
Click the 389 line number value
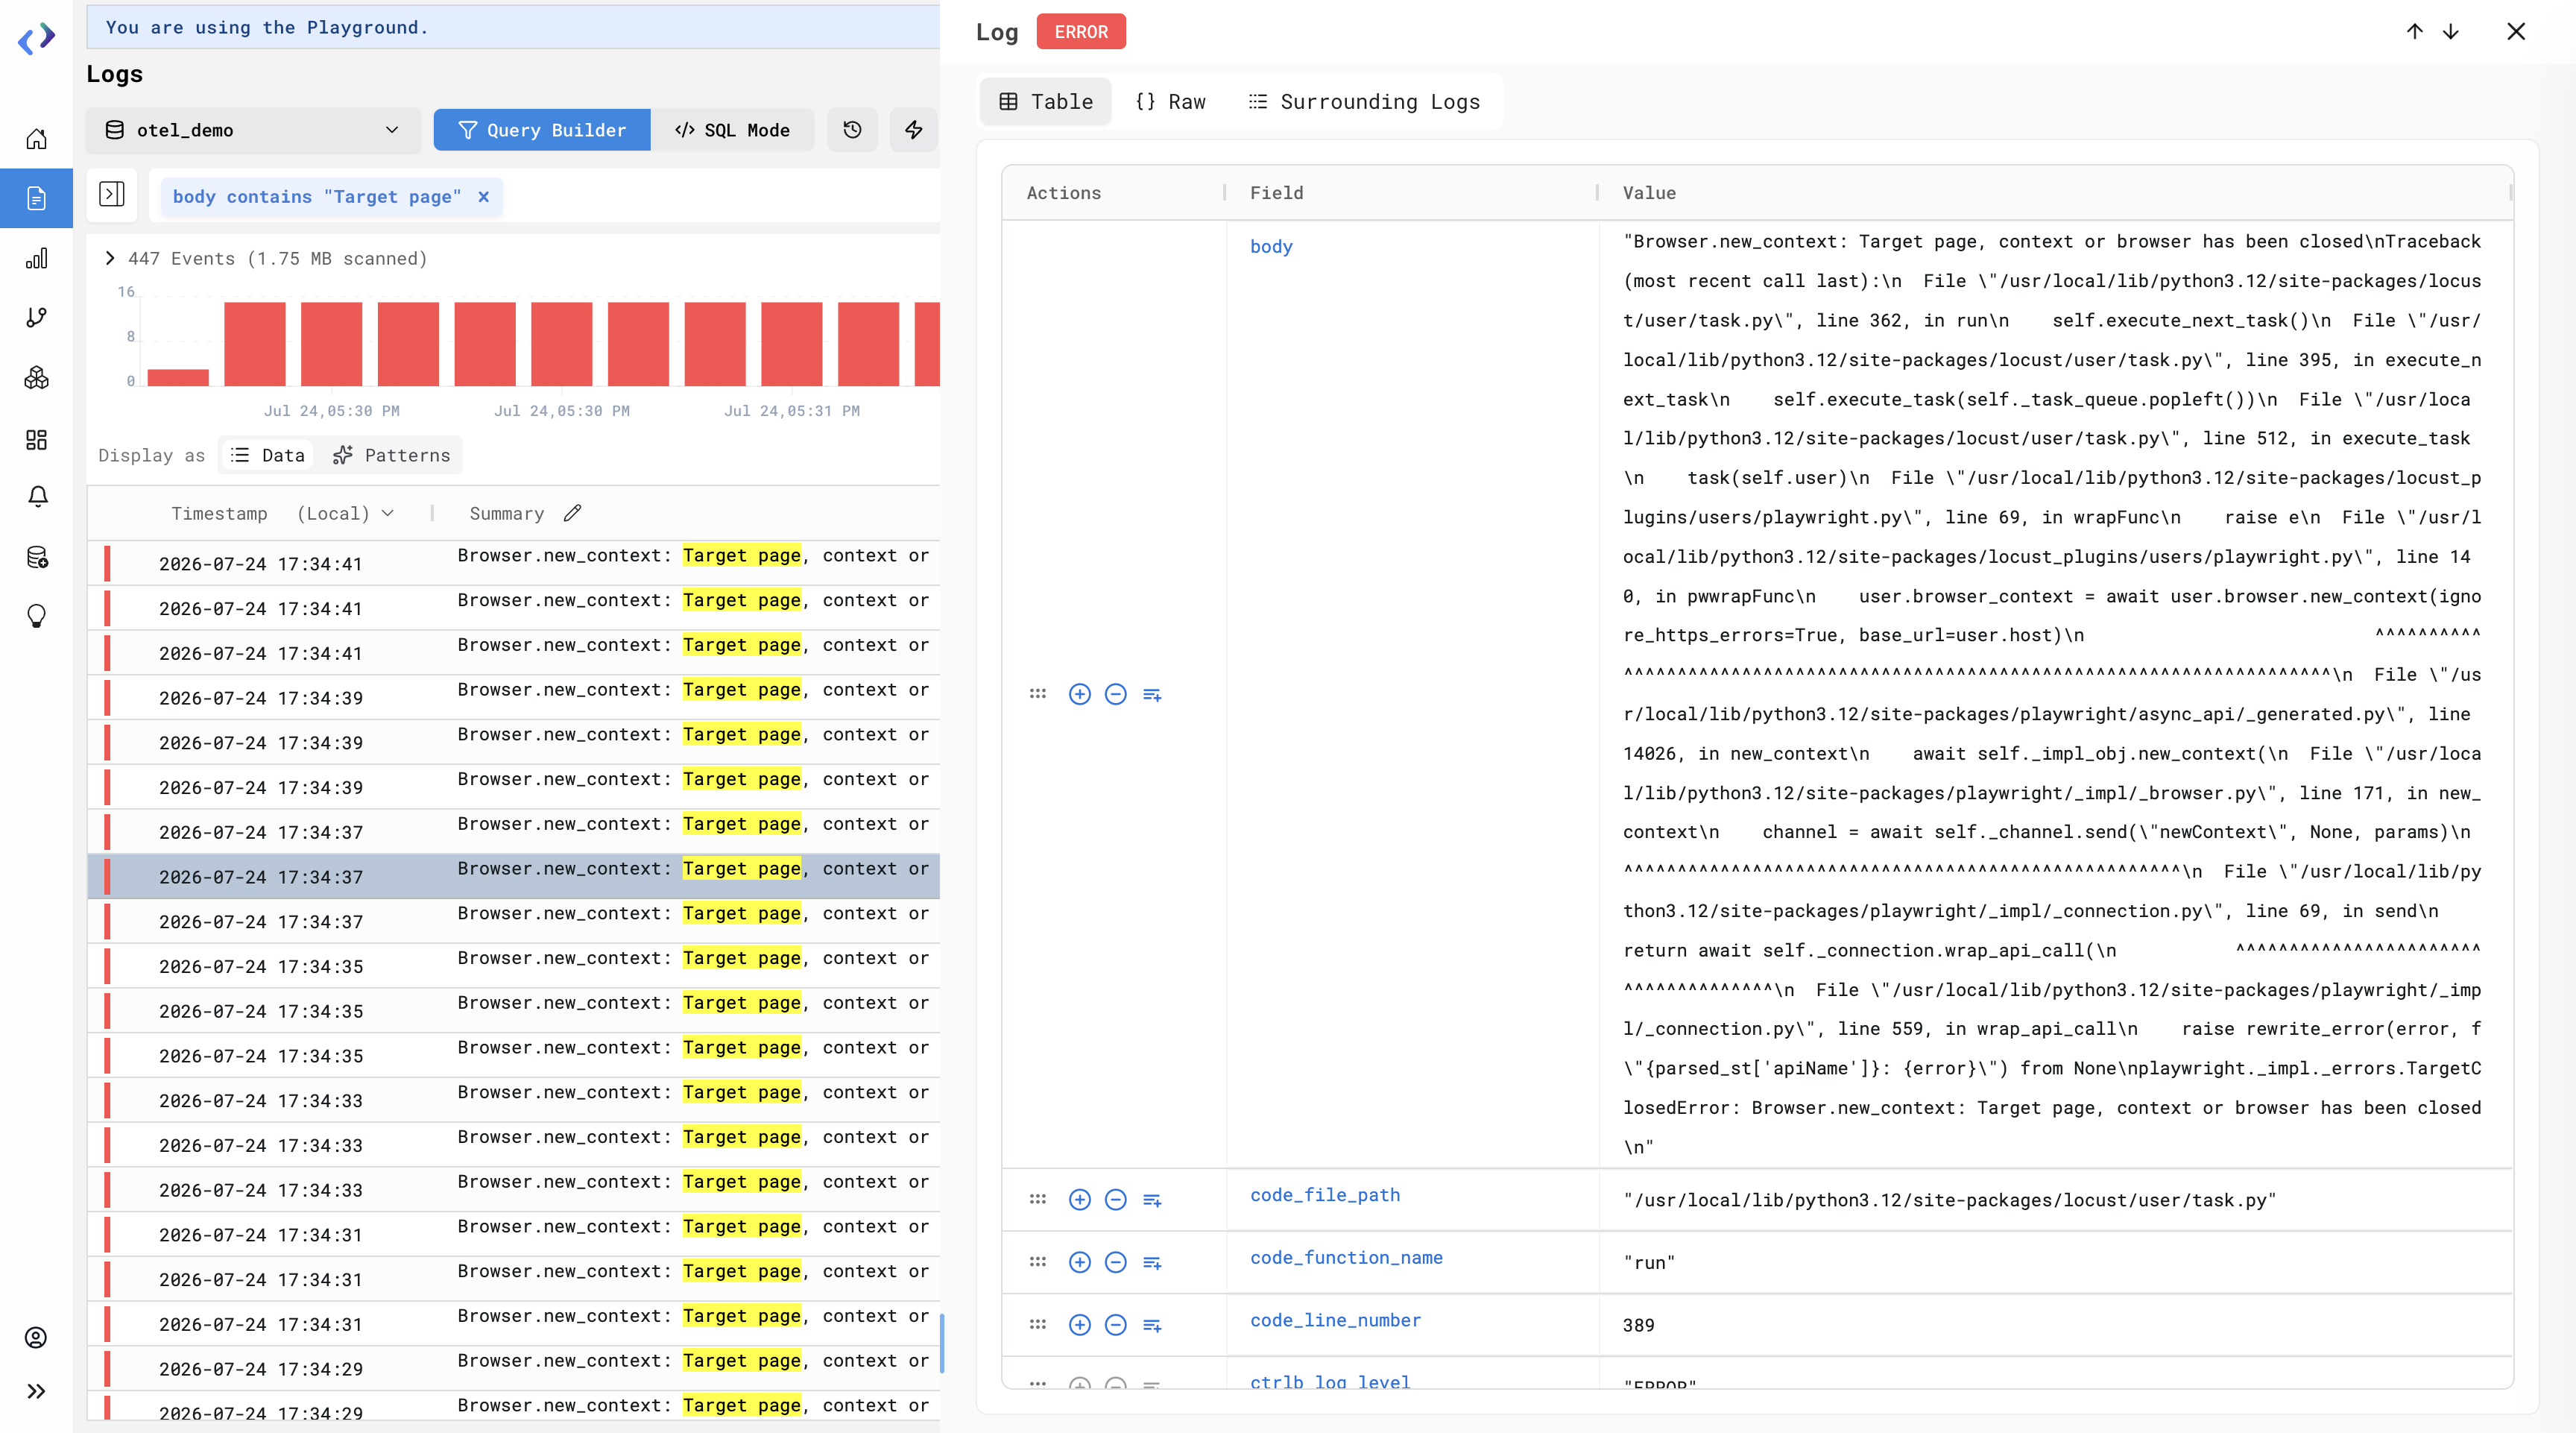(x=1638, y=1325)
